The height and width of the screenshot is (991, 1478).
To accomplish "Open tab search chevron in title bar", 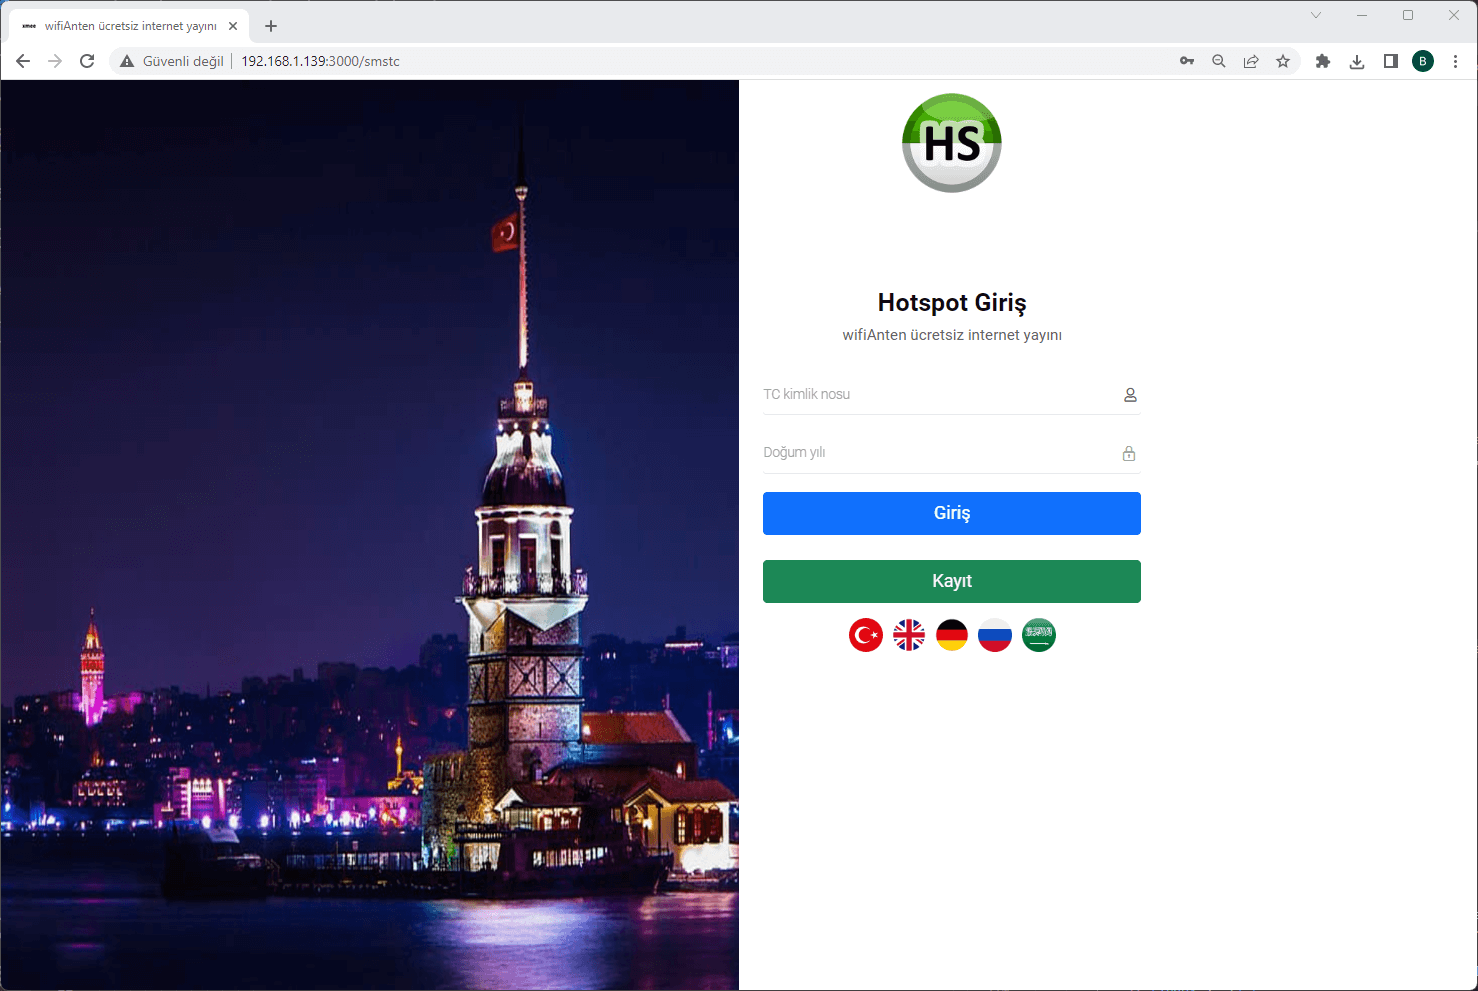I will click(1316, 15).
